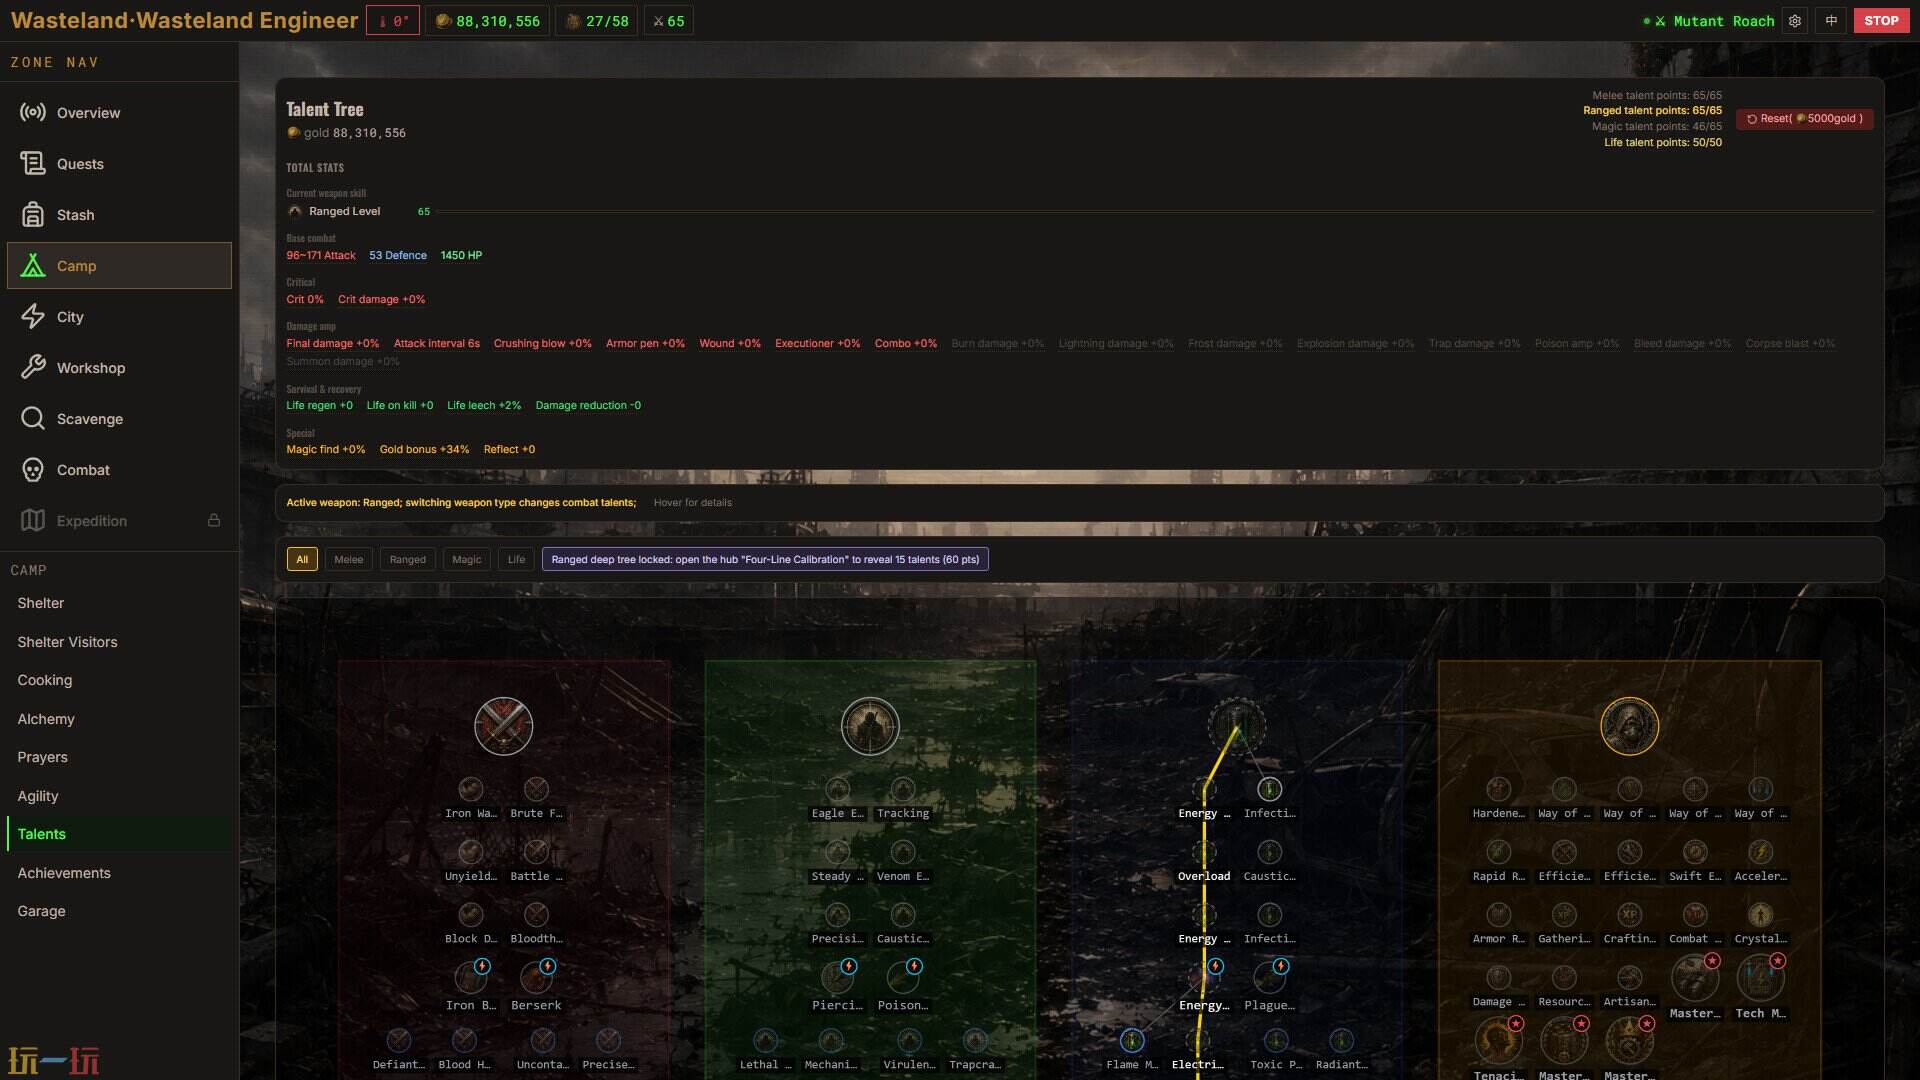This screenshot has height=1080, width=1920.
Task: Open Shelter Visitors
Action: click(x=119, y=642)
